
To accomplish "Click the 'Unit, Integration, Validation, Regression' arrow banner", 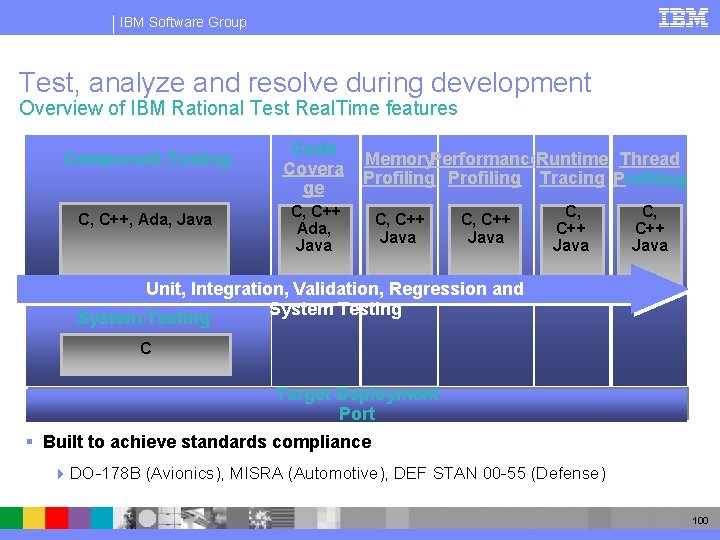I will tap(352, 290).
